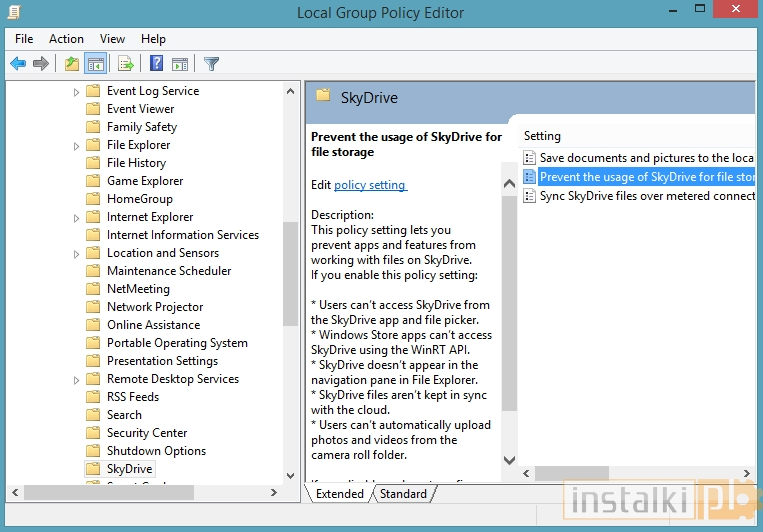
Task: Expand the Event Log Service node
Action: [76, 92]
